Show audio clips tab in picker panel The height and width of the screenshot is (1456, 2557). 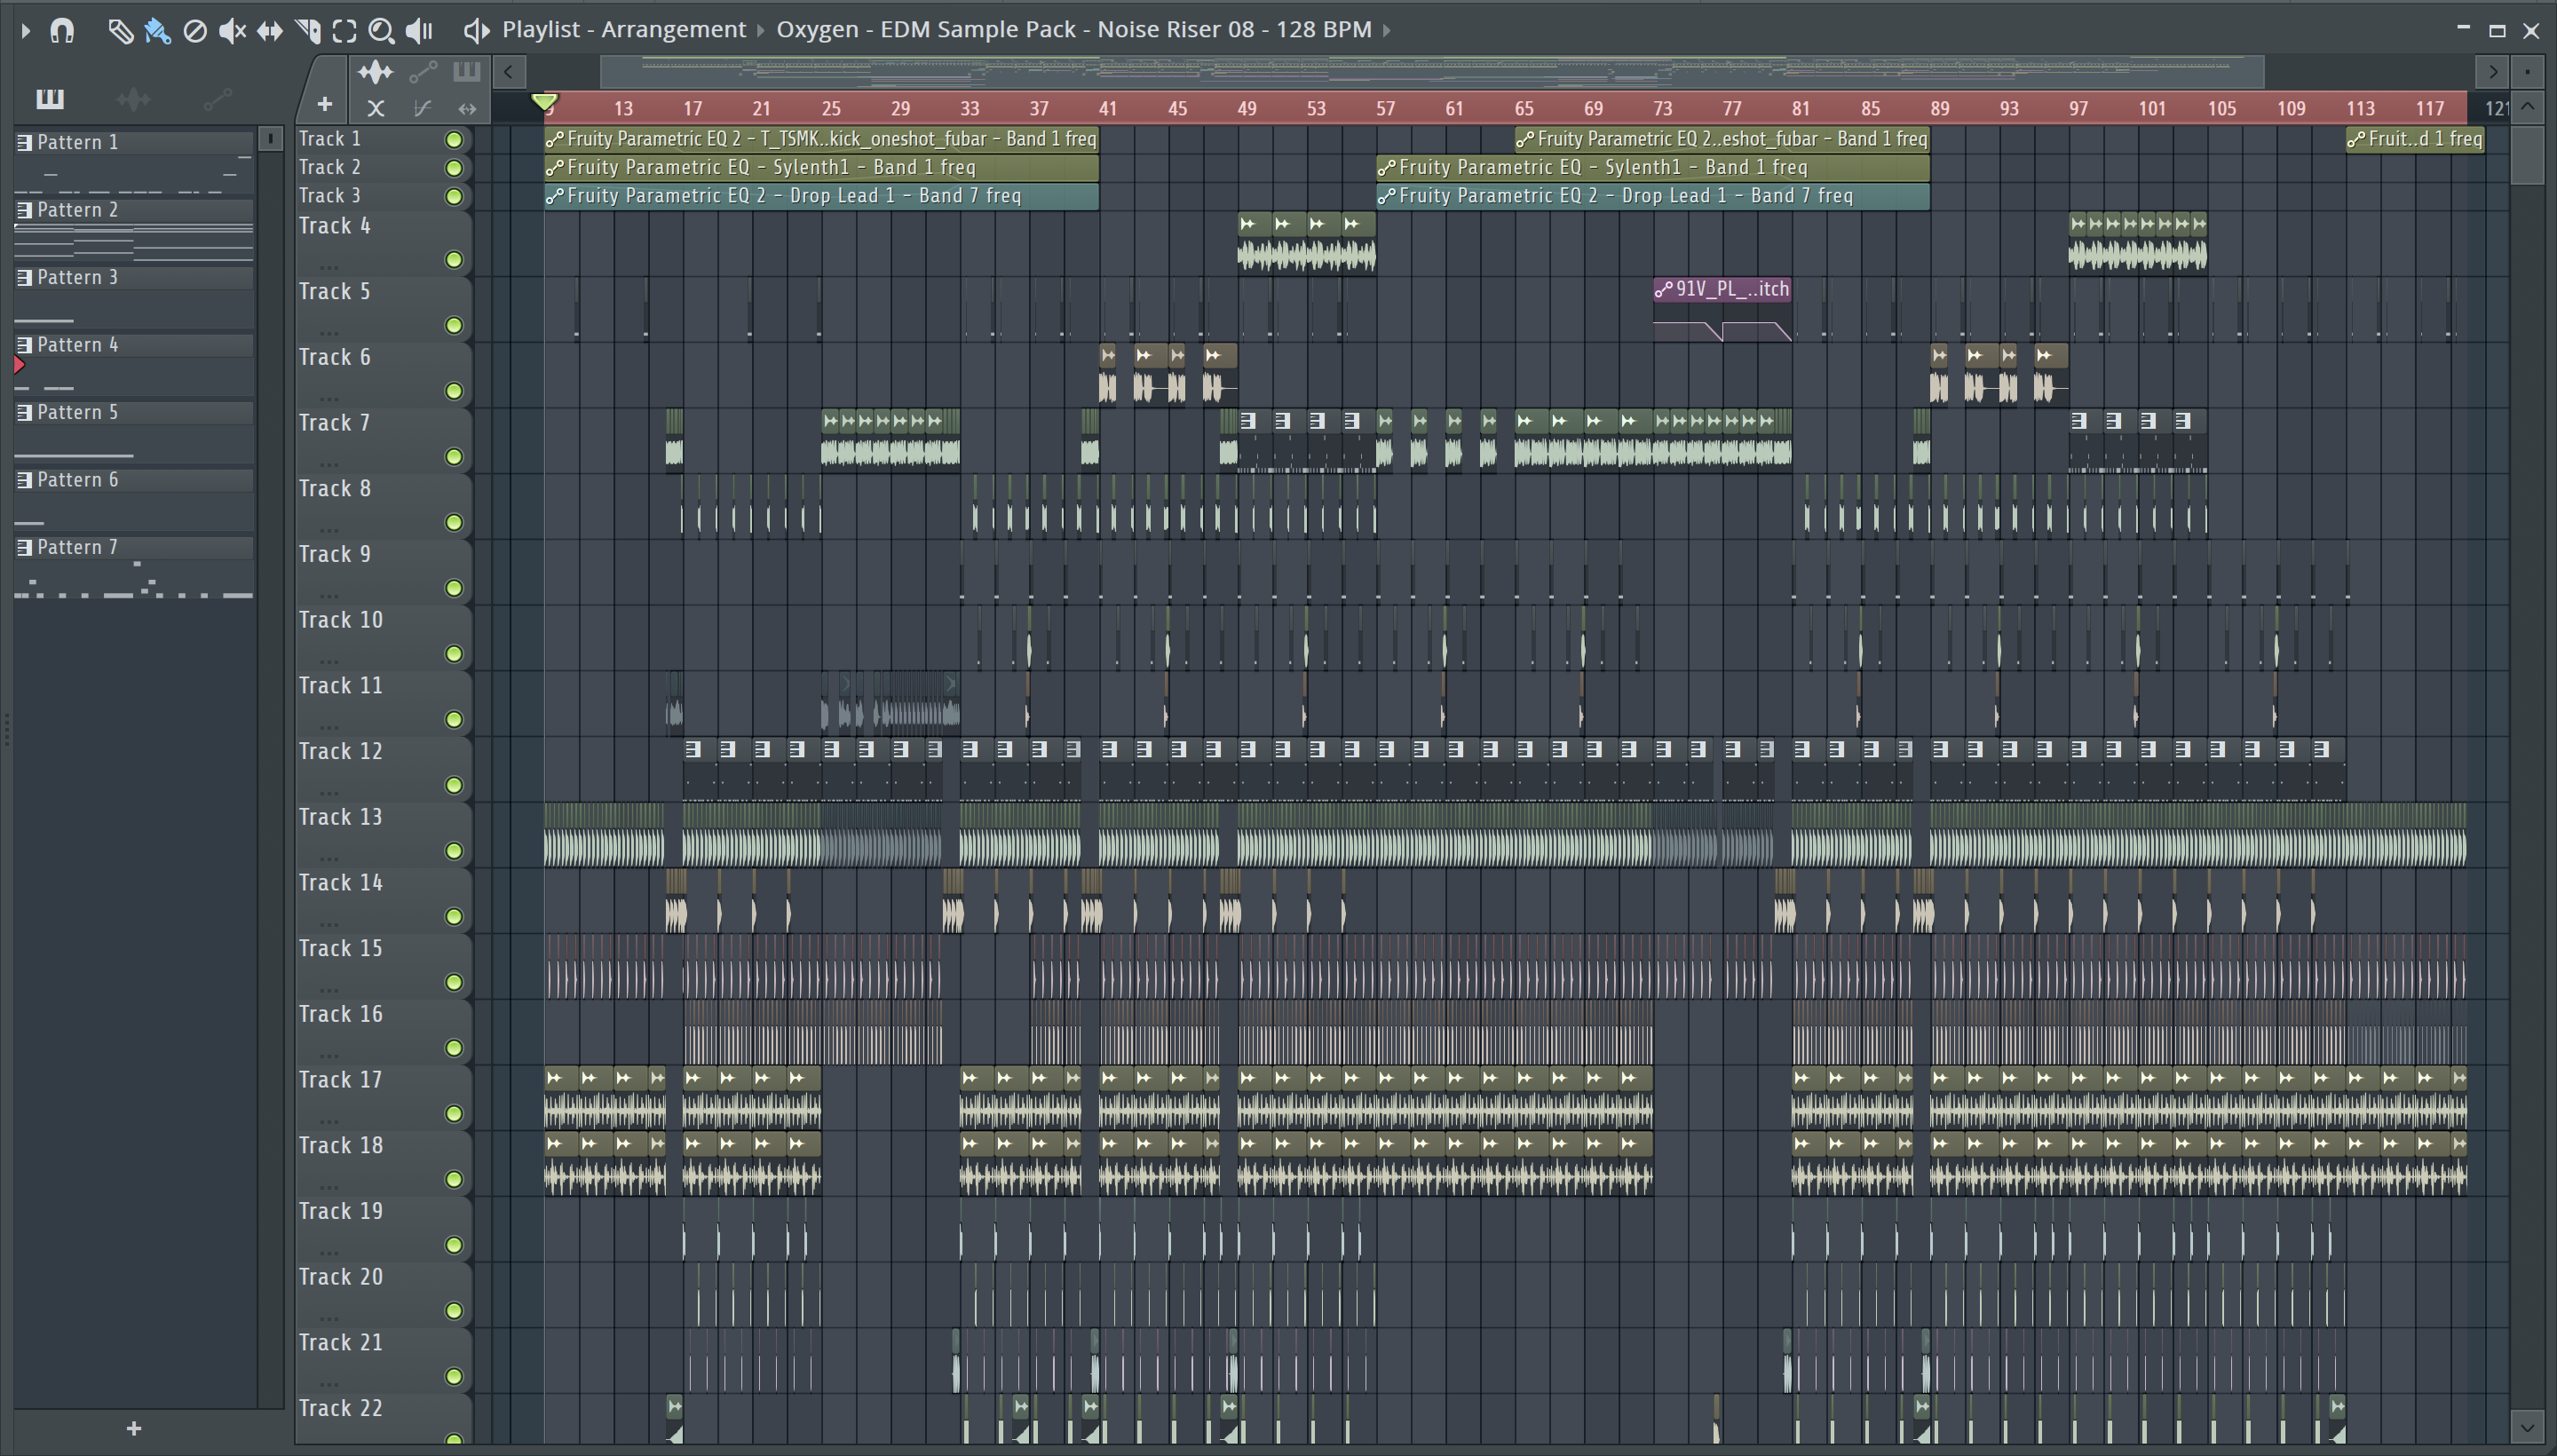coord(133,98)
